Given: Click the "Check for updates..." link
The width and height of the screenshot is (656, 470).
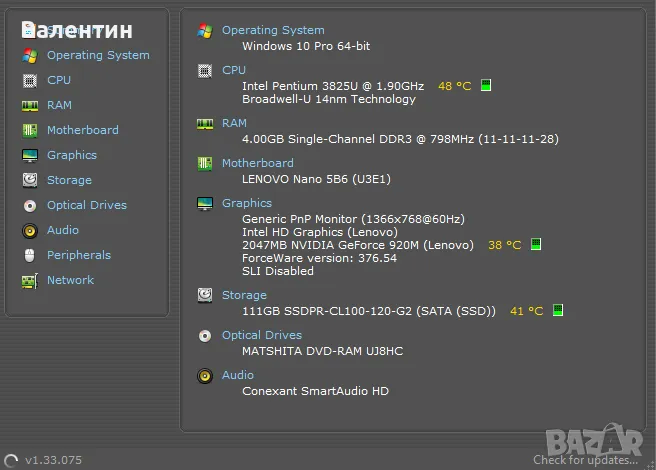Looking at the screenshot, I should [x=583, y=460].
